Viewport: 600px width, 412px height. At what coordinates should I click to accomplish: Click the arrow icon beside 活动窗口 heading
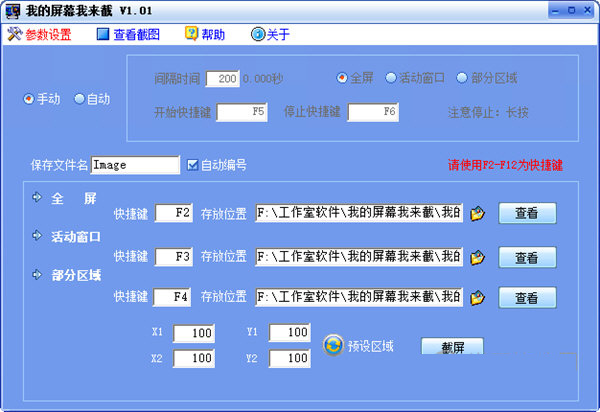click(38, 236)
